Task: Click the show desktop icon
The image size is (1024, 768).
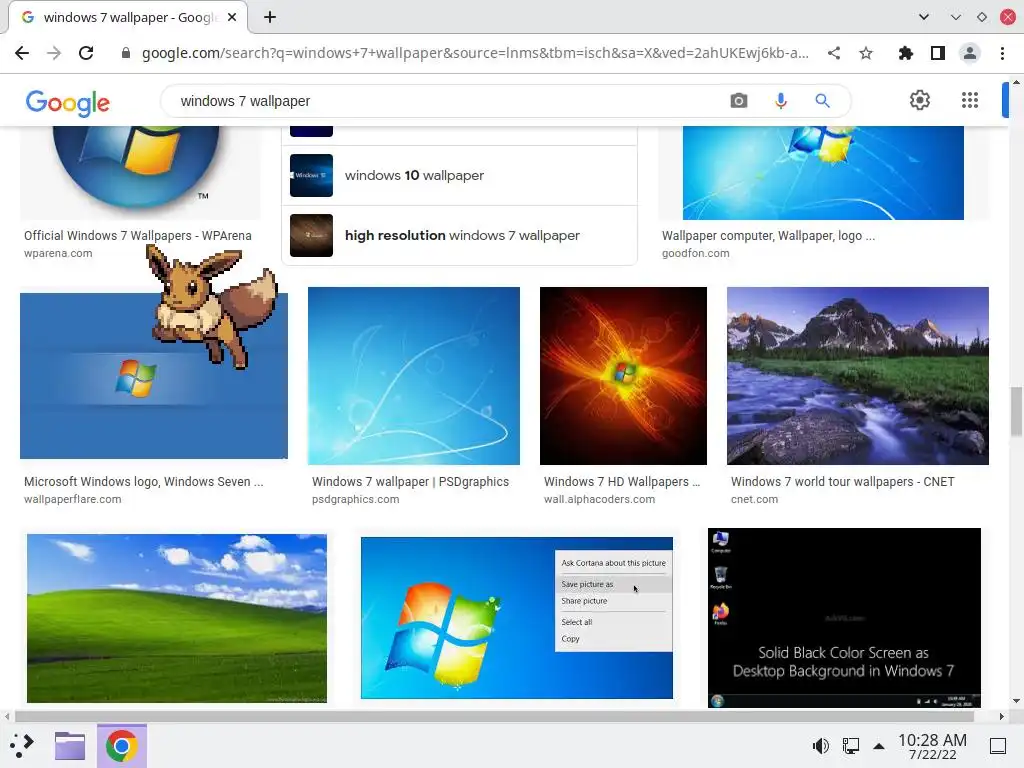Action: click(998, 745)
